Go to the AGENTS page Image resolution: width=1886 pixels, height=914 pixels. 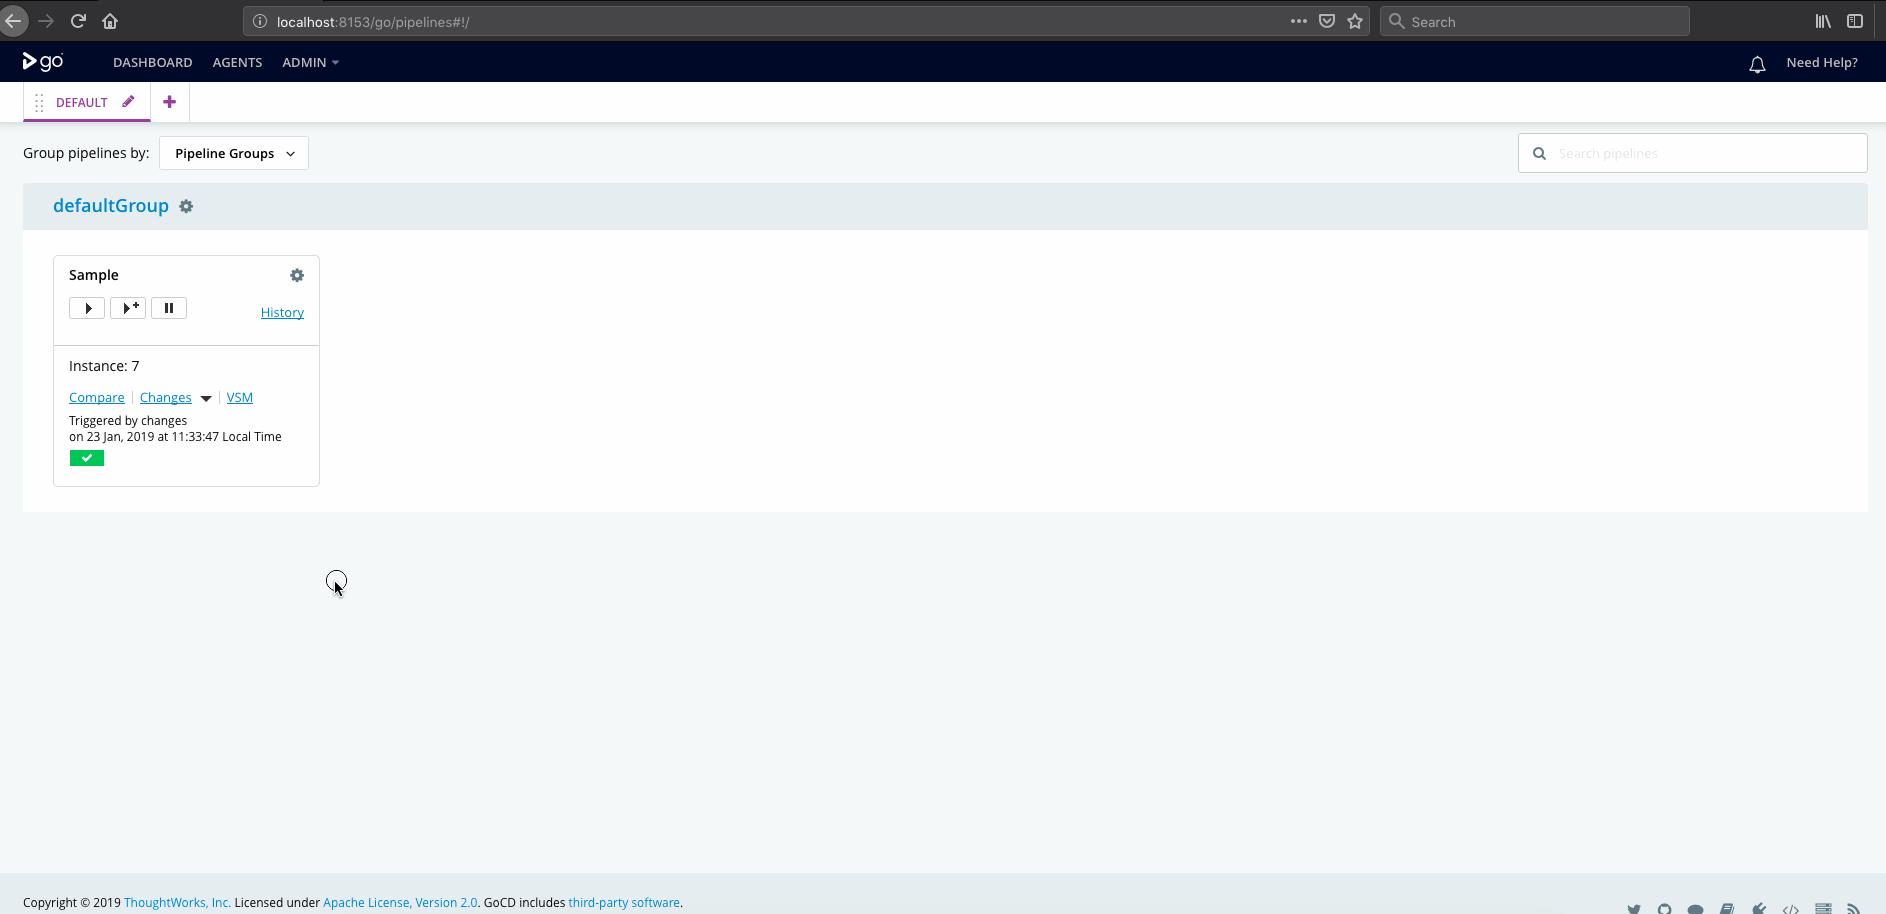237,62
